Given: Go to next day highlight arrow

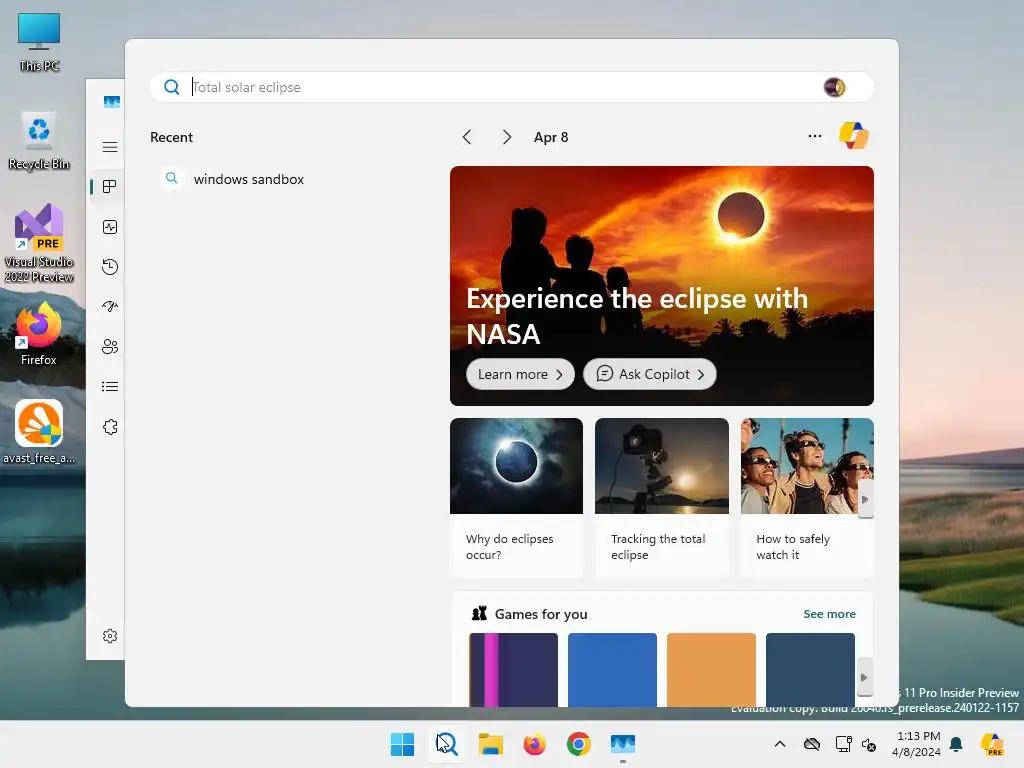Looking at the screenshot, I should [506, 137].
